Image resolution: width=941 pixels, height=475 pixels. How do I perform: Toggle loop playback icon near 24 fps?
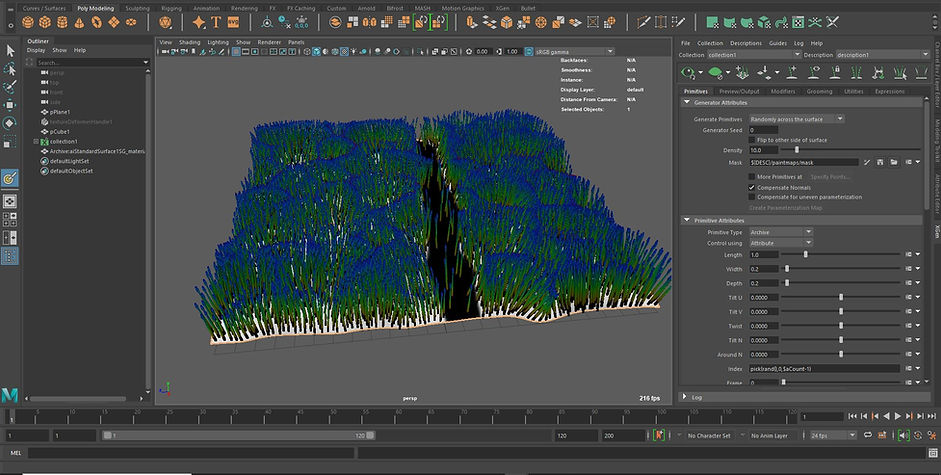(x=868, y=435)
